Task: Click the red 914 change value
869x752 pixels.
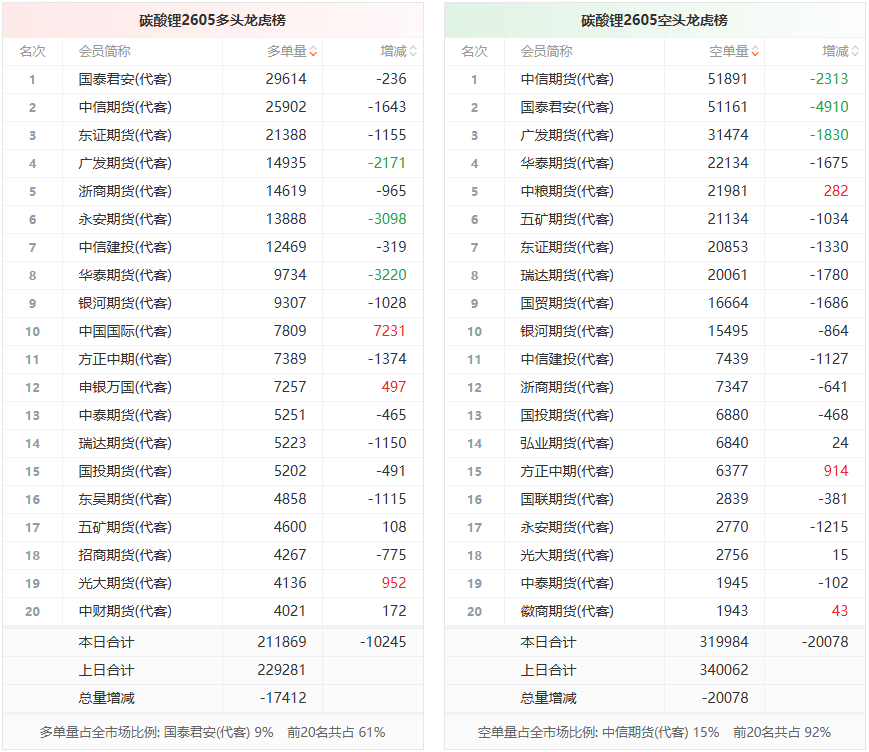Action: [836, 471]
